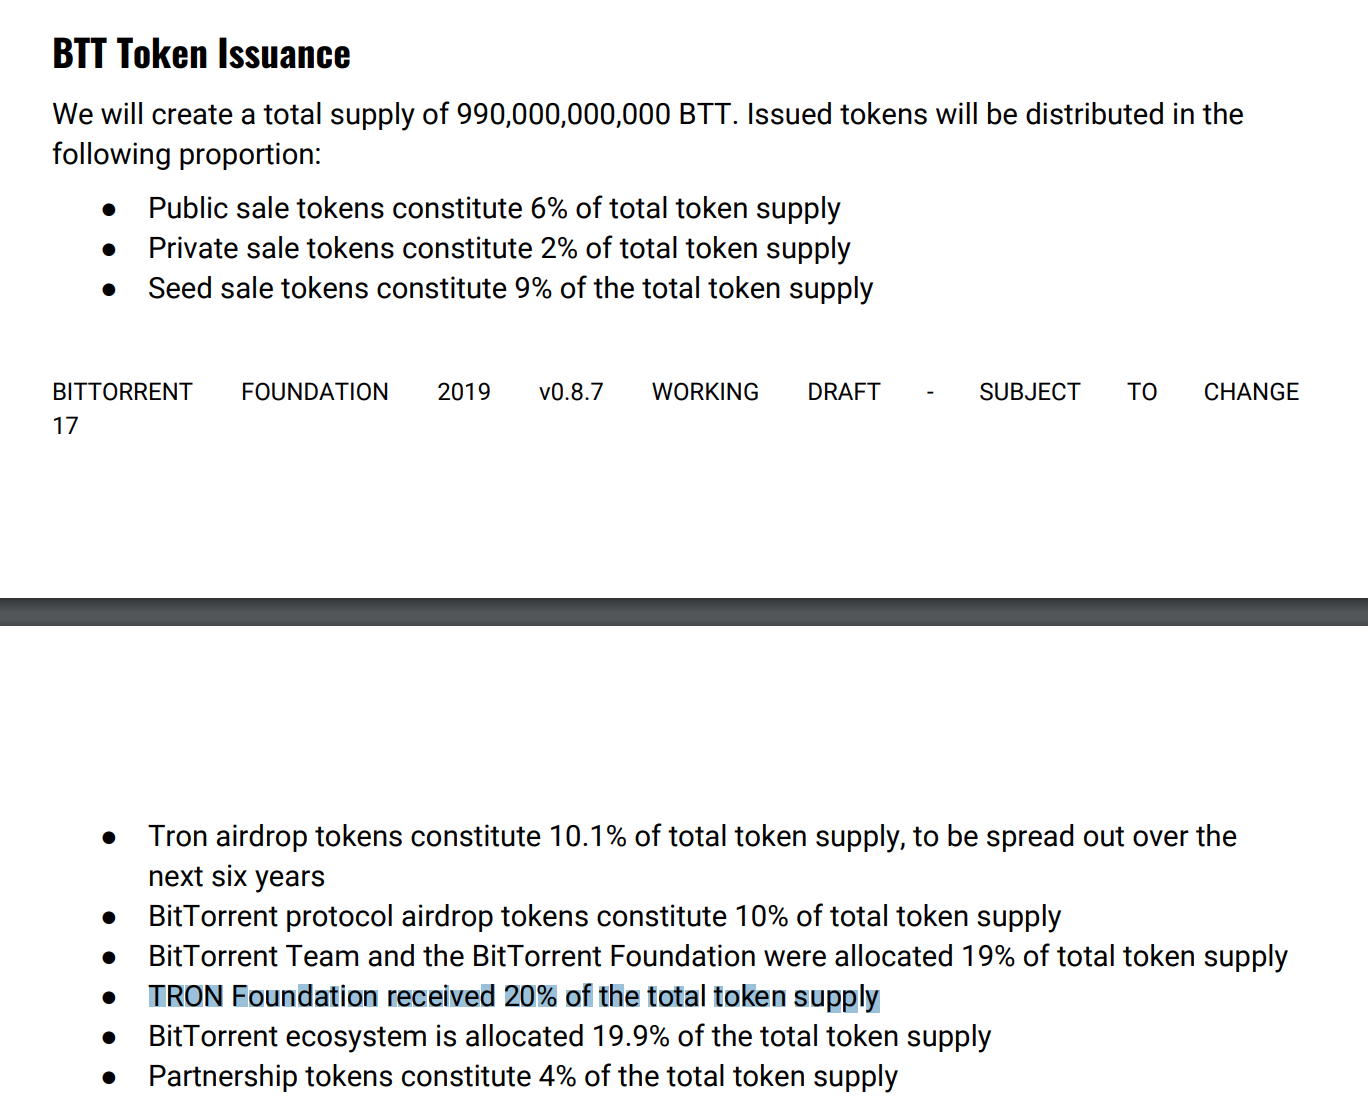Click the page number 17 in footer
This screenshot has width=1368, height=1096.
click(65, 426)
